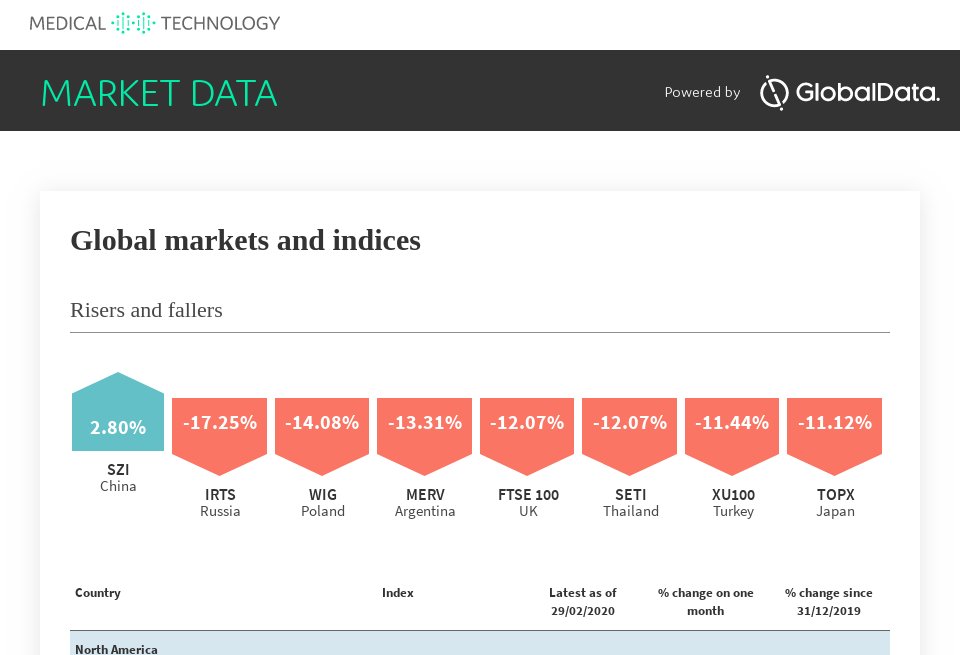Click the Global markets and indices heading
This screenshot has width=960, height=655.
click(245, 241)
